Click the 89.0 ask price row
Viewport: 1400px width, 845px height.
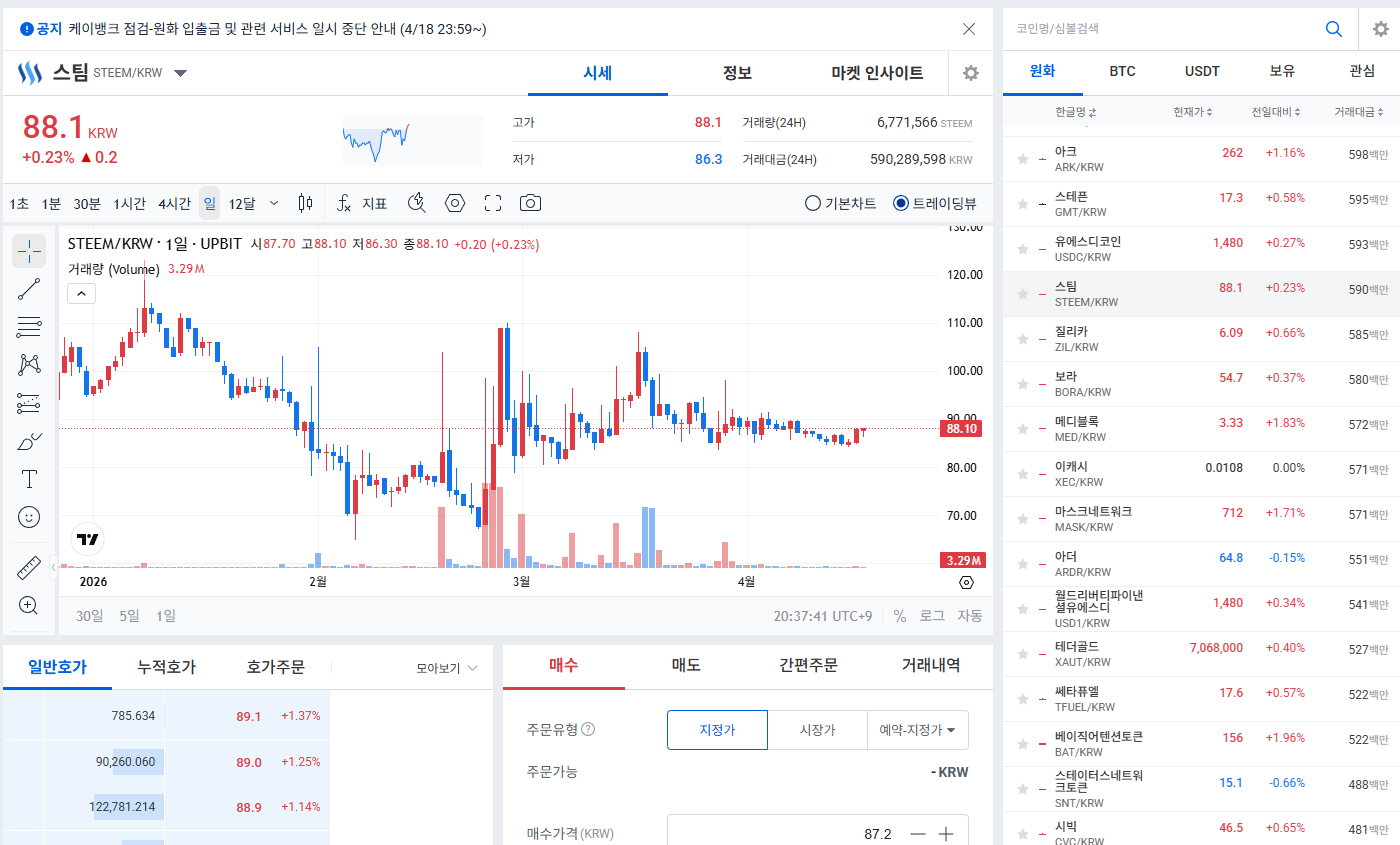coord(166,762)
